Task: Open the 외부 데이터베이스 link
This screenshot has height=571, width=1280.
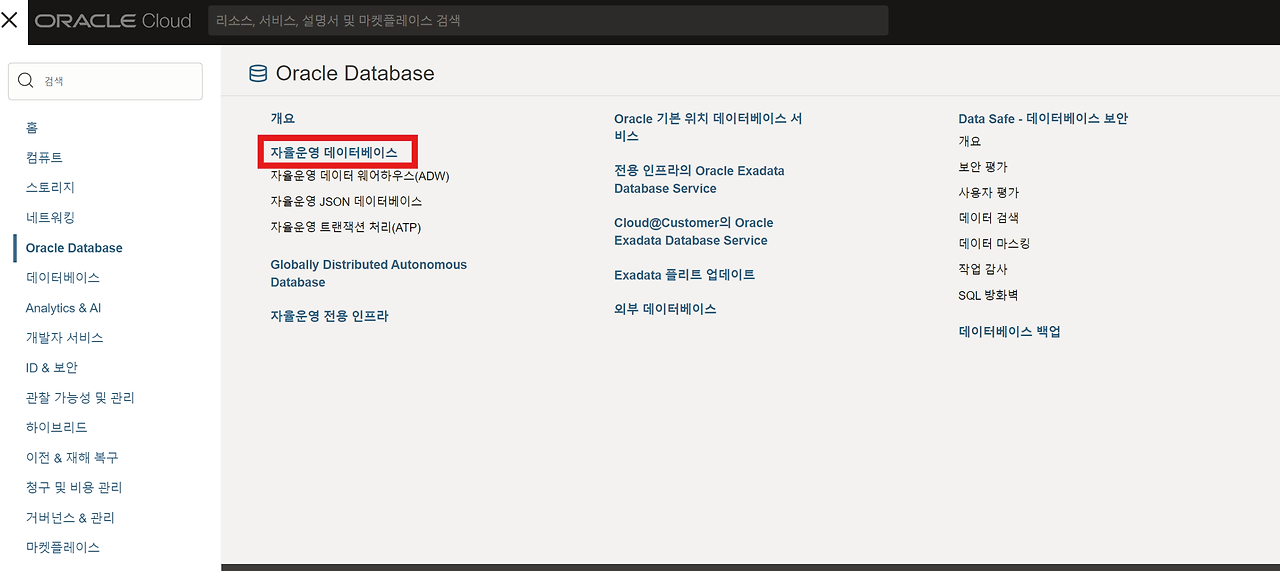Action: 665,309
